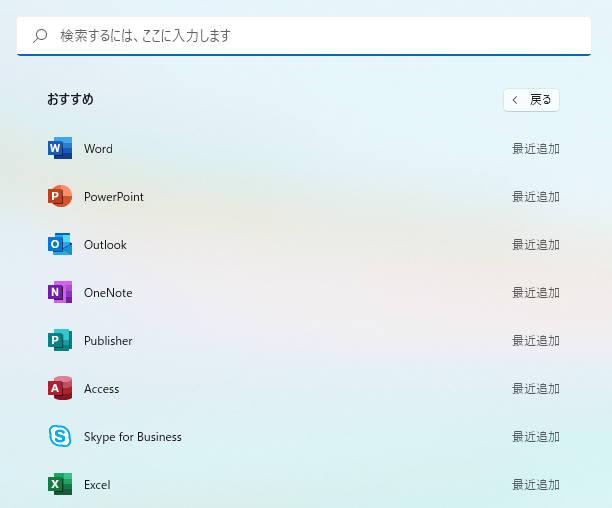
Task: Open the Word app icon
Action: [x=60, y=148]
